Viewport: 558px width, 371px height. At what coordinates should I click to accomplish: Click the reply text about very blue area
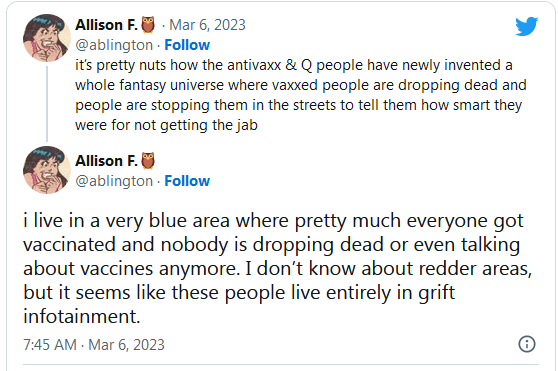tap(277, 268)
